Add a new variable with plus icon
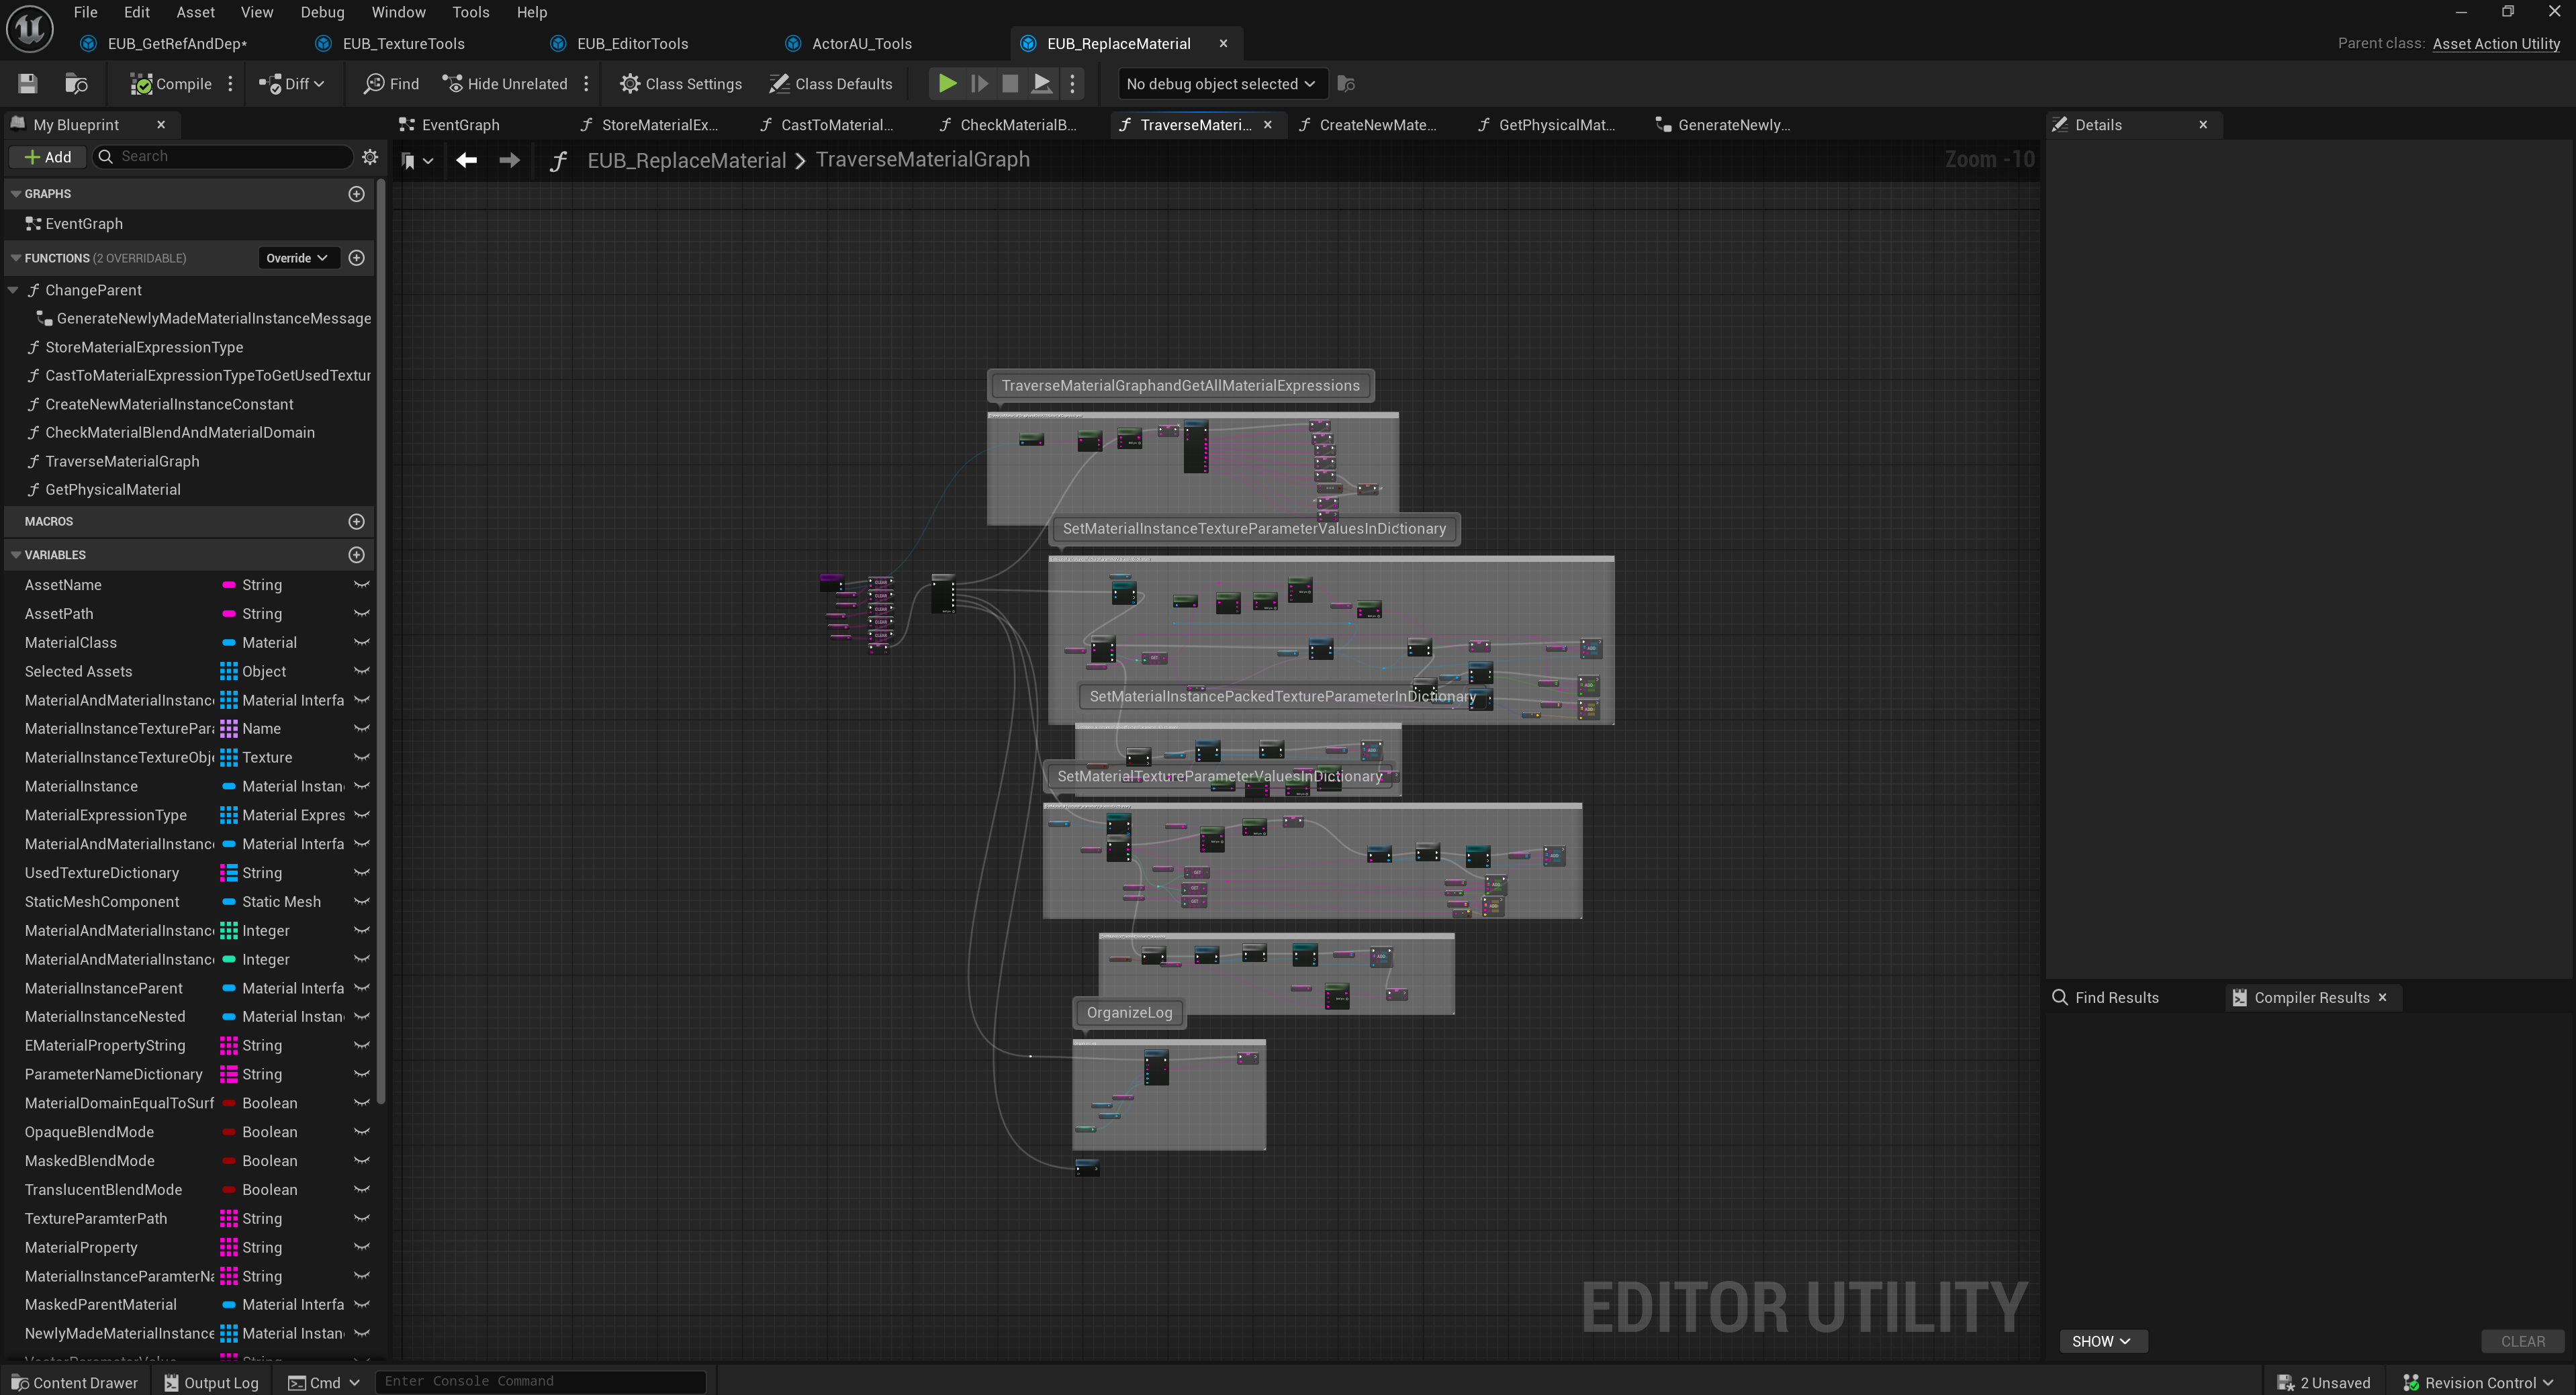 (356, 555)
